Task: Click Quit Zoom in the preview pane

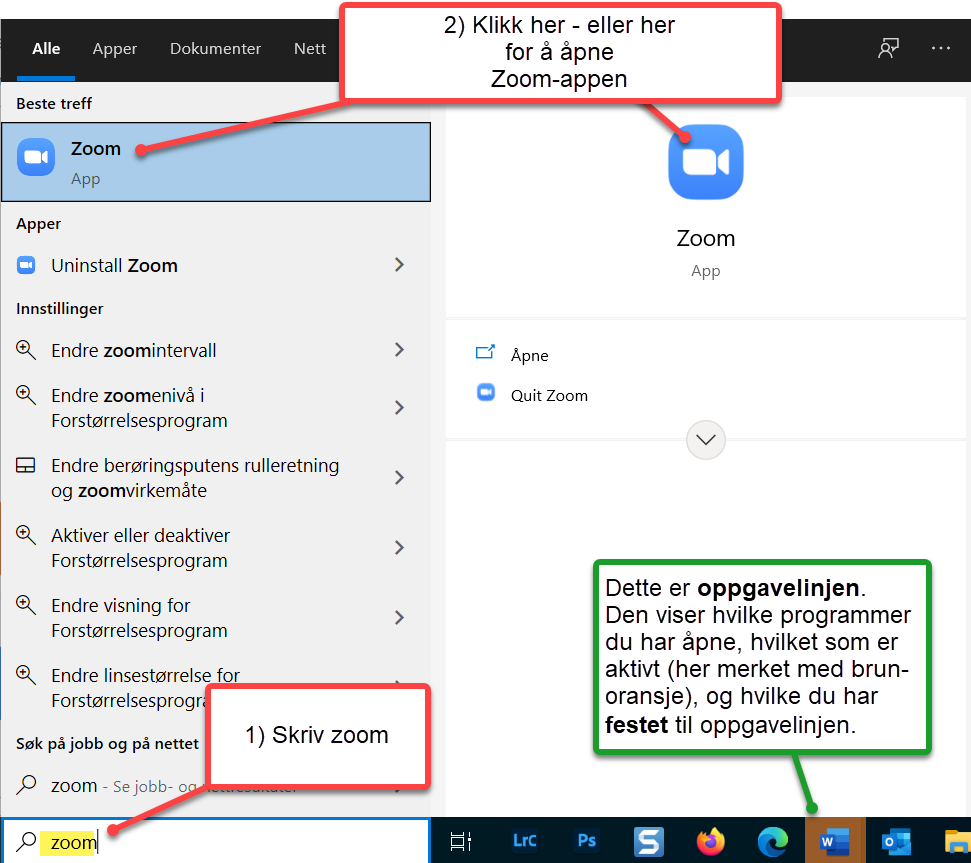Action: (549, 395)
